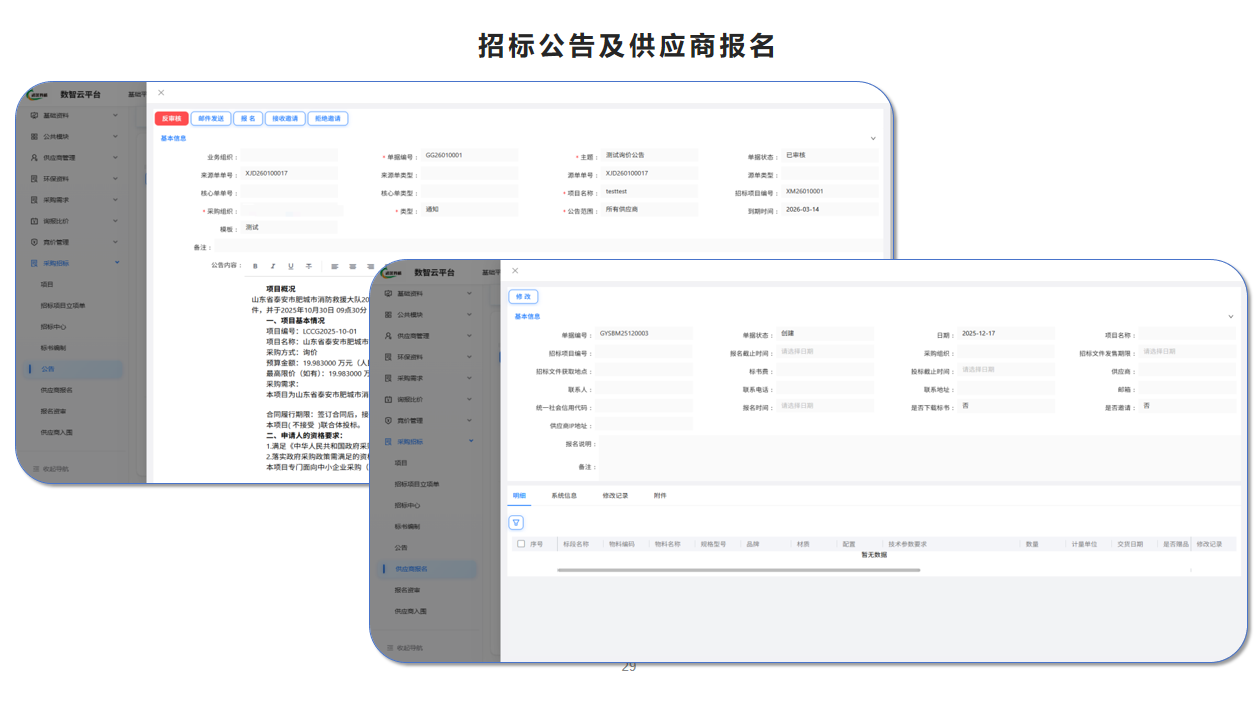Image resolution: width=1257 pixels, height=706 pixels.
Task: Click 公共模块 grid icon in back window
Action: 33,136
